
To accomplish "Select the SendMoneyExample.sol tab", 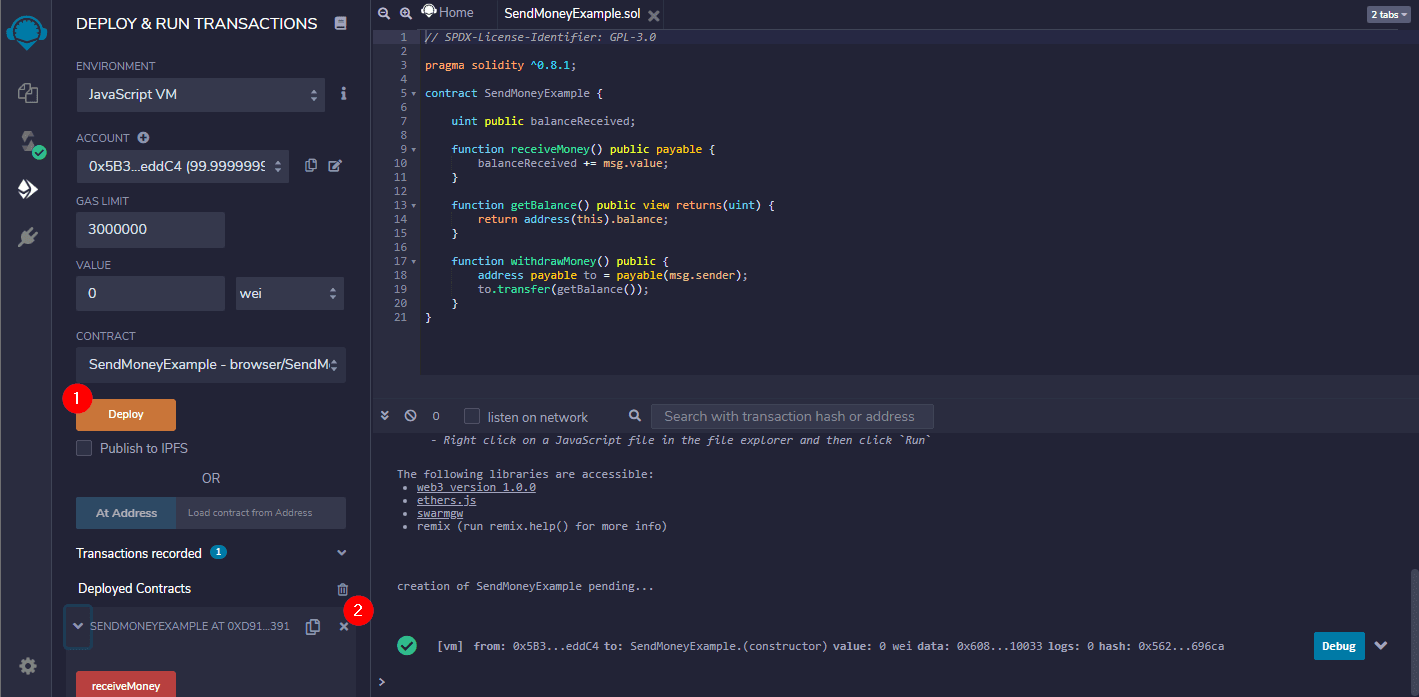I will [571, 15].
